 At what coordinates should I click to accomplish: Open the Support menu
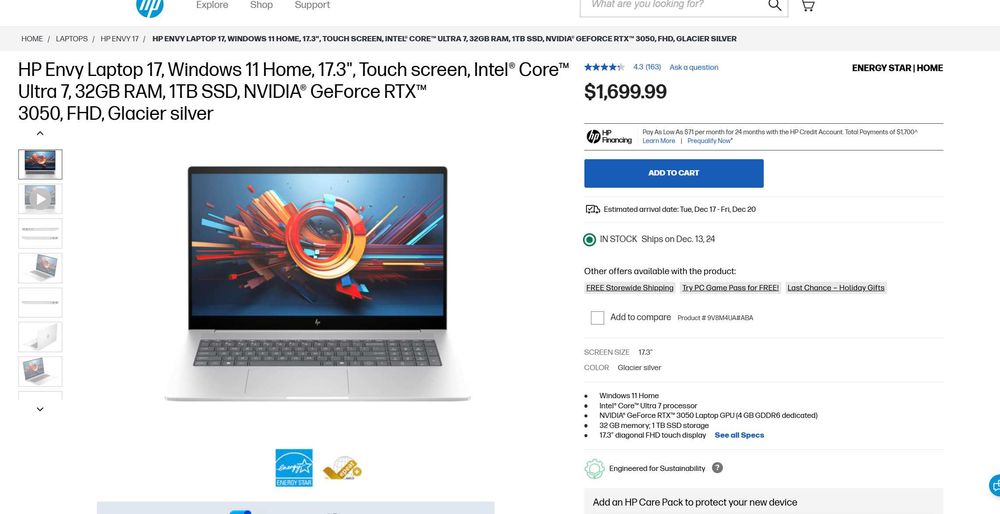[x=312, y=5]
